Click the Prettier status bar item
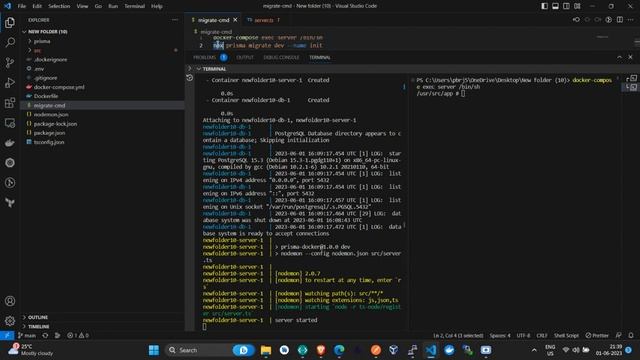The image size is (640, 360). click(597, 336)
